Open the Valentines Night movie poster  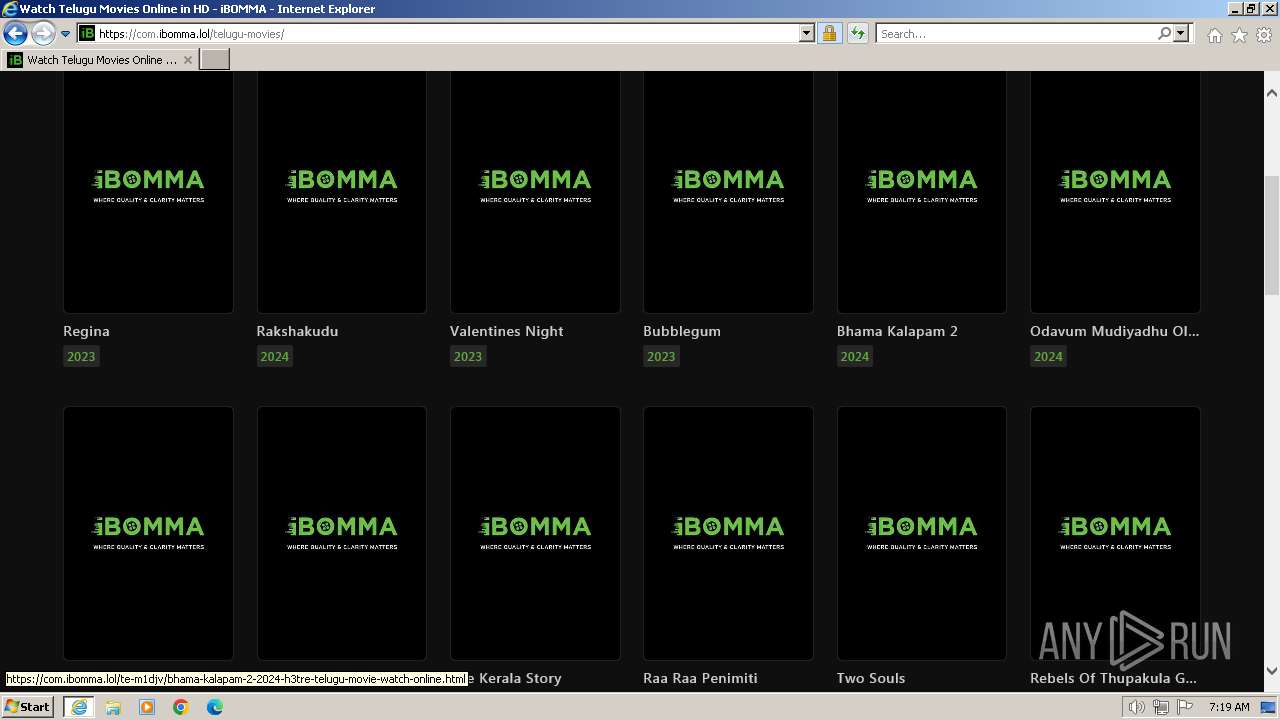tap(535, 192)
